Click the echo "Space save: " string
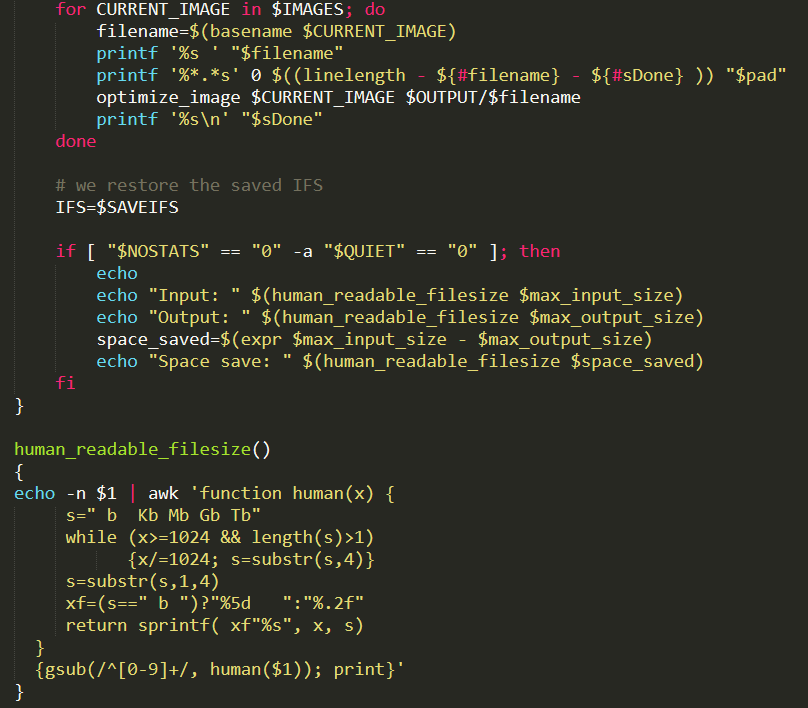Viewport: 808px width, 708px height. (x=220, y=361)
